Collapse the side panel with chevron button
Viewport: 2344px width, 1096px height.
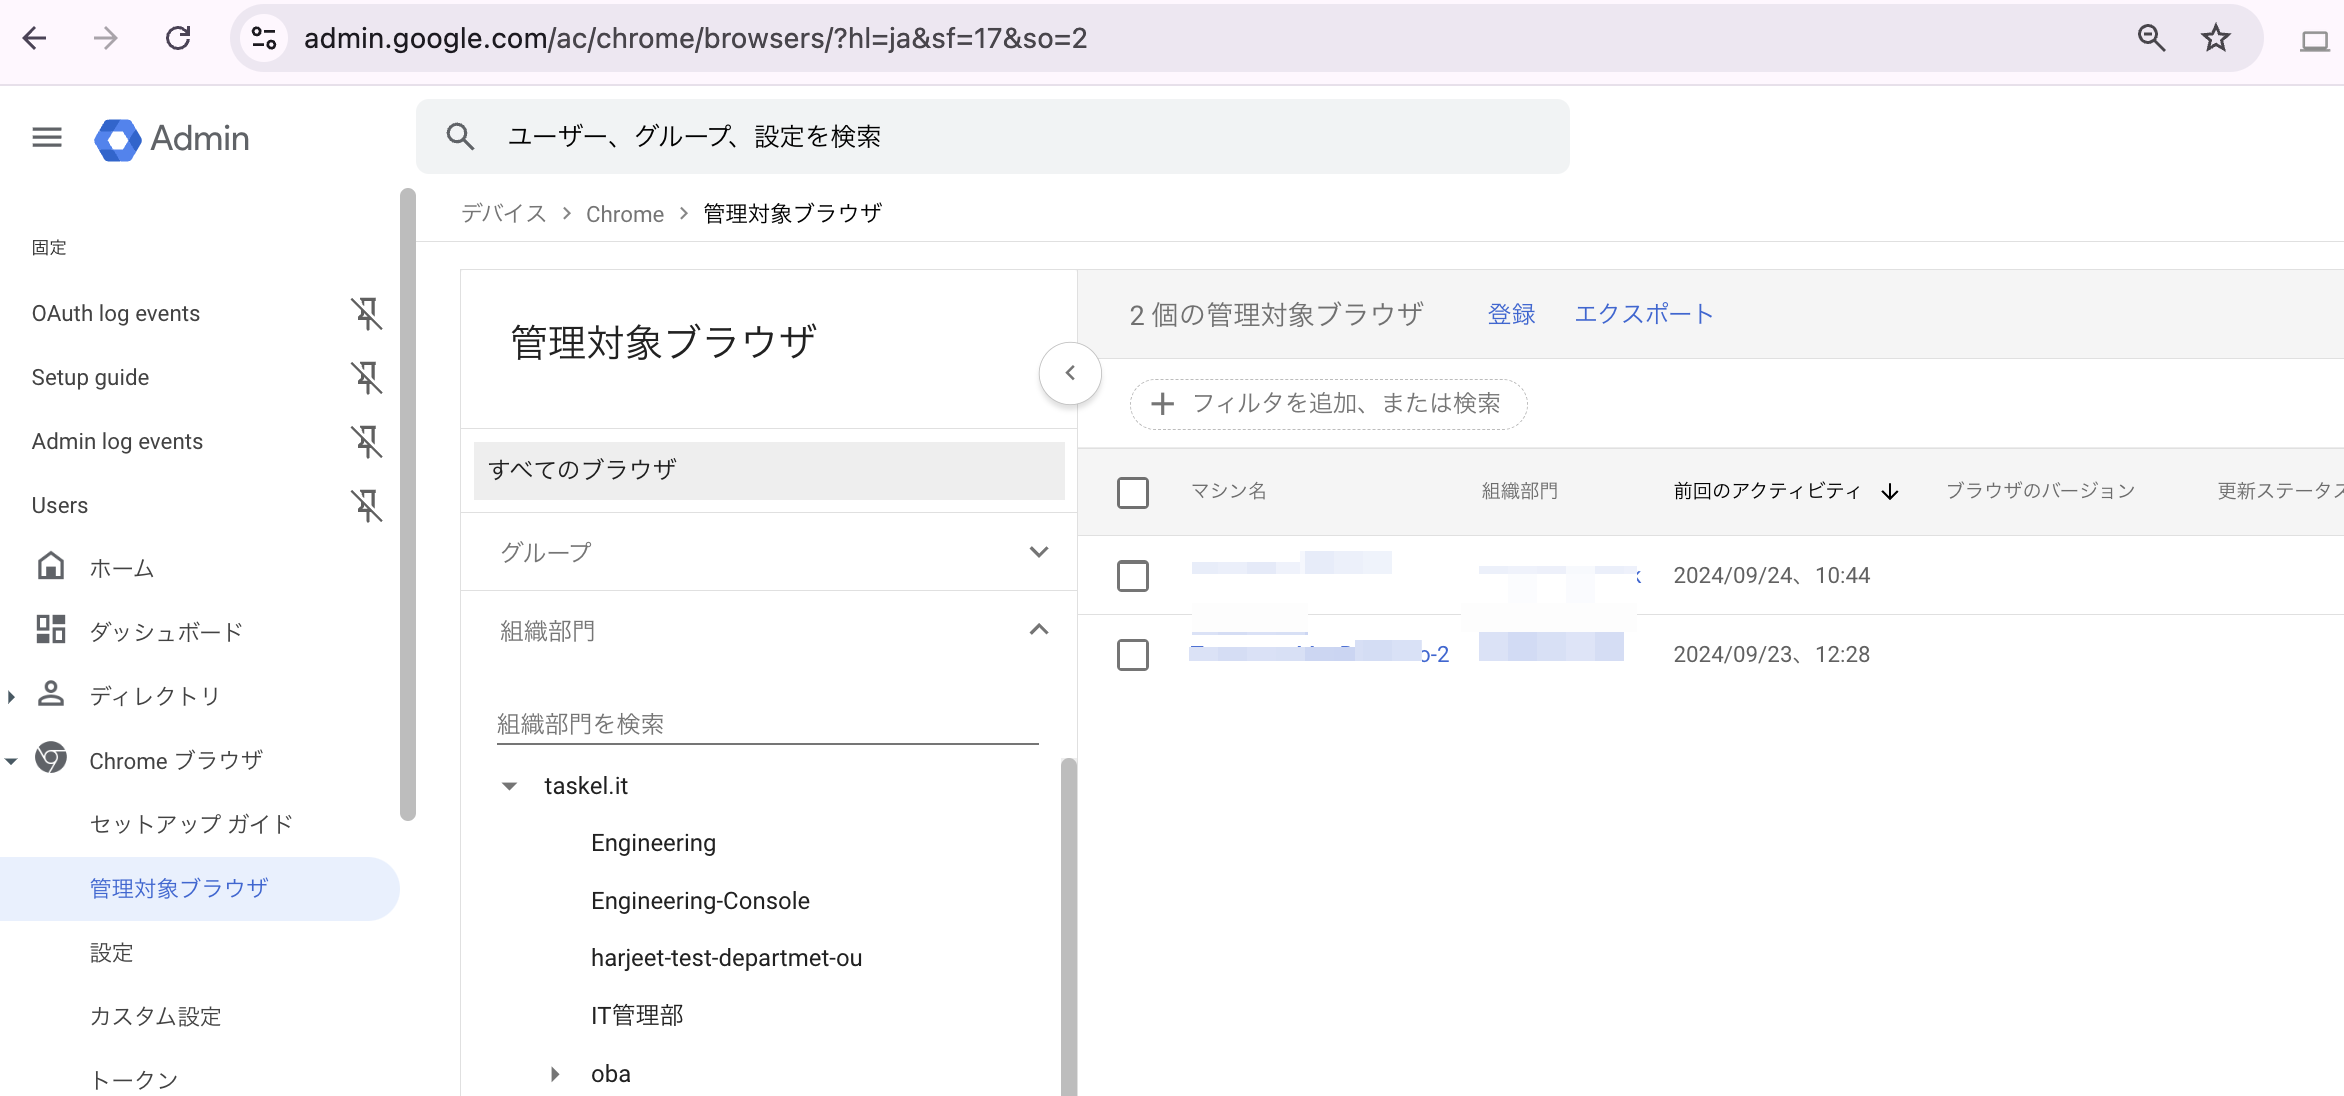pos(1070,373)
